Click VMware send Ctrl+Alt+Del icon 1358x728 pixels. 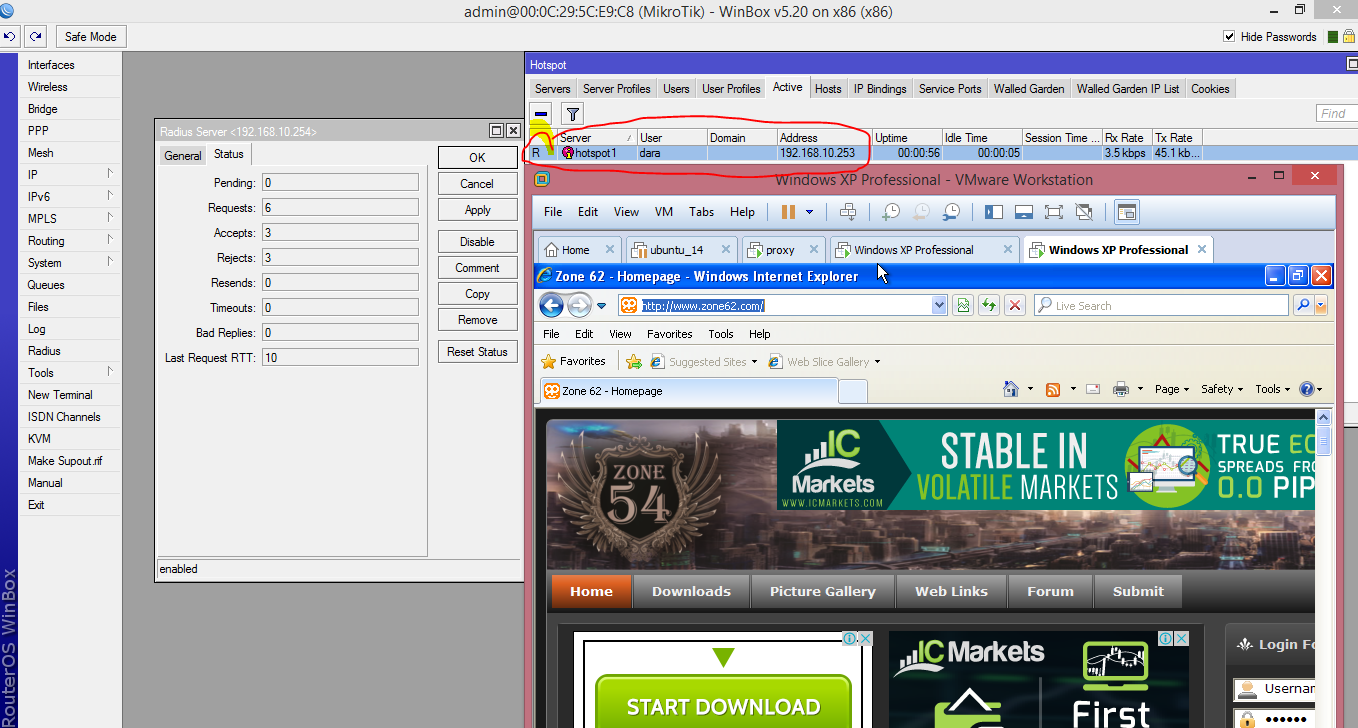point(848,212)
